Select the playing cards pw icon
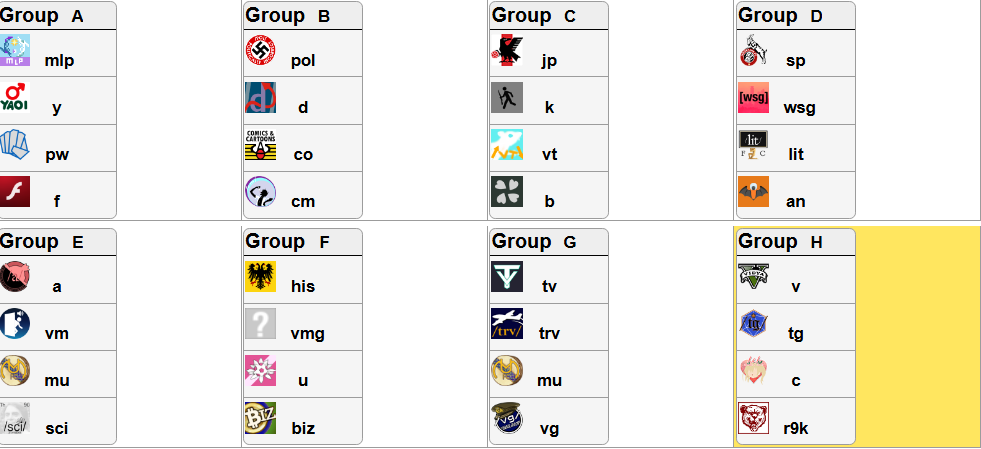The image size is (981, 449). (14, 144)
